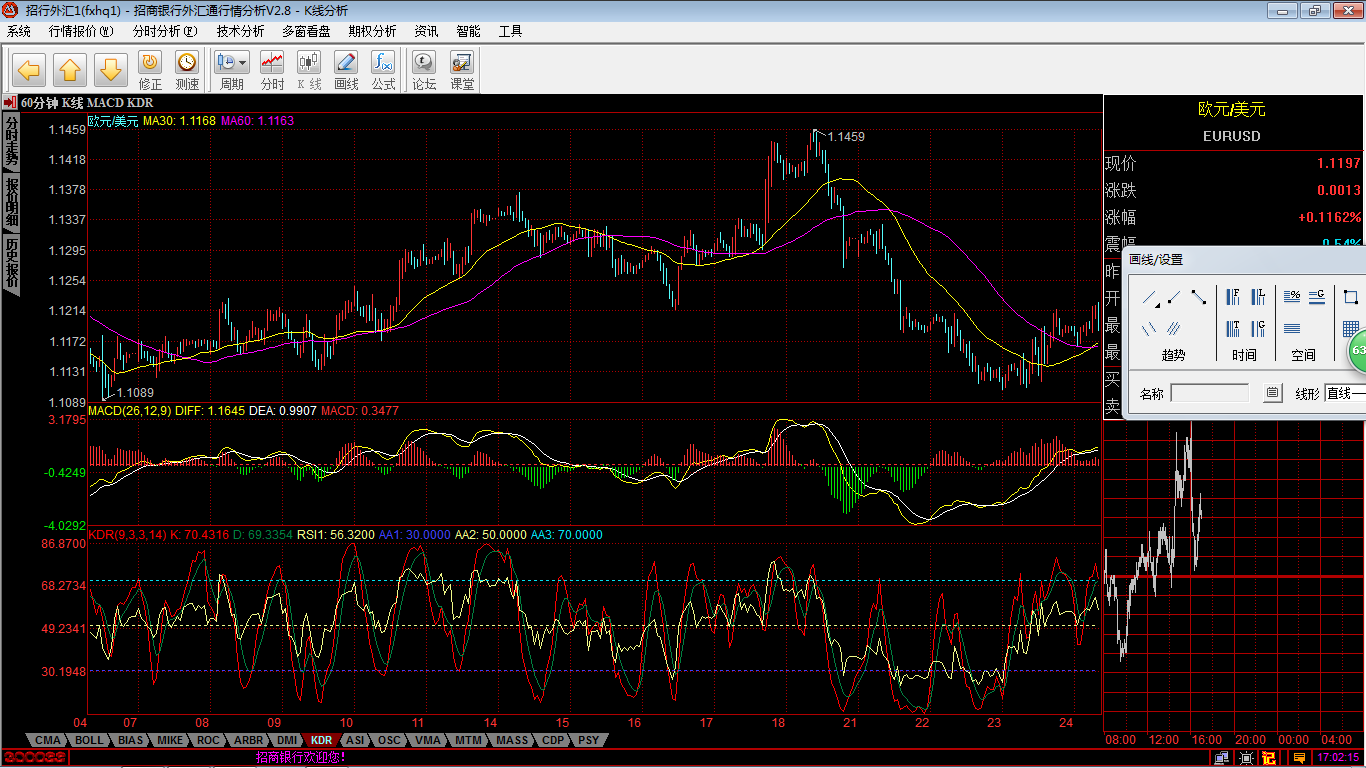Click the left arrow navigation button
The height and width of the screenshot is (768, 1366).
pyautogui.click(x=29, y=70)
